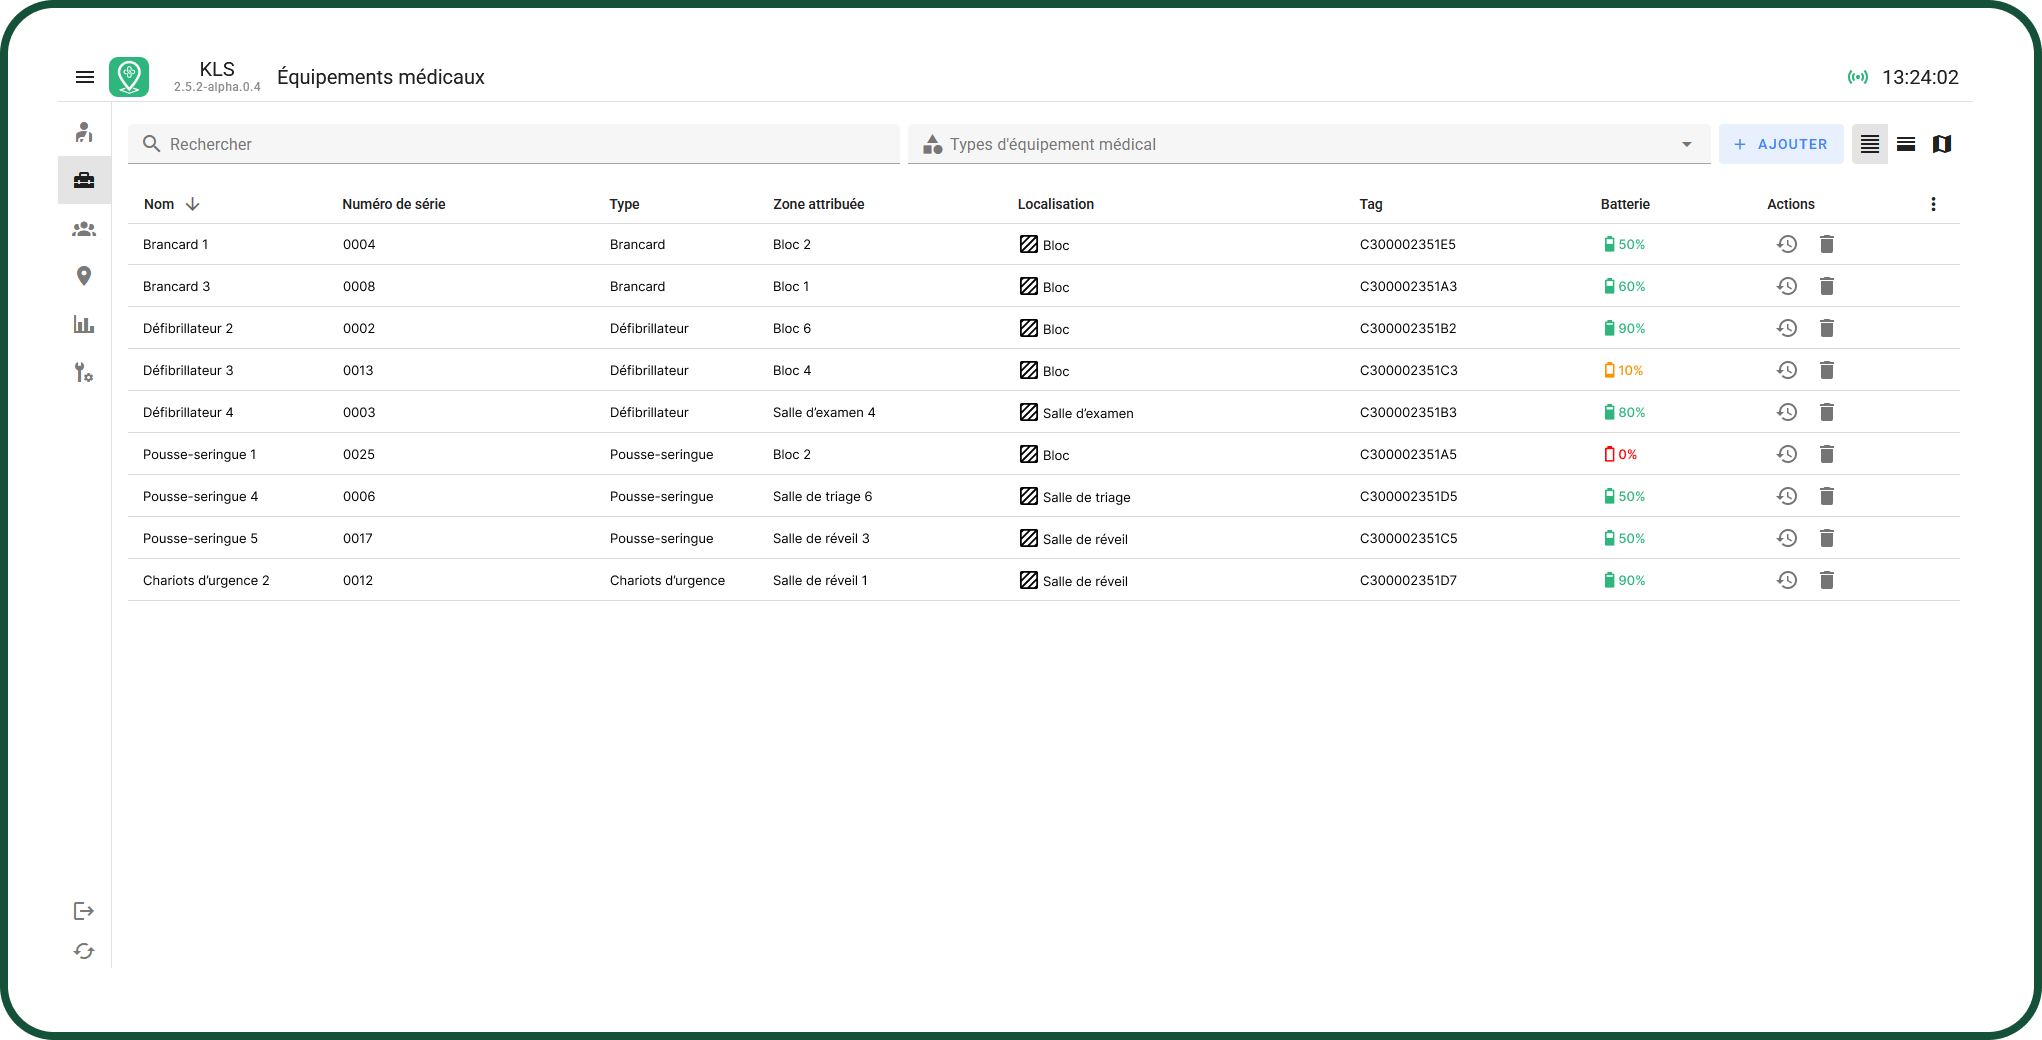The width and height of the screenshot is (2042, 1040).
Task: Switch to comfortable row view
Action: (x=1906, y=144)
